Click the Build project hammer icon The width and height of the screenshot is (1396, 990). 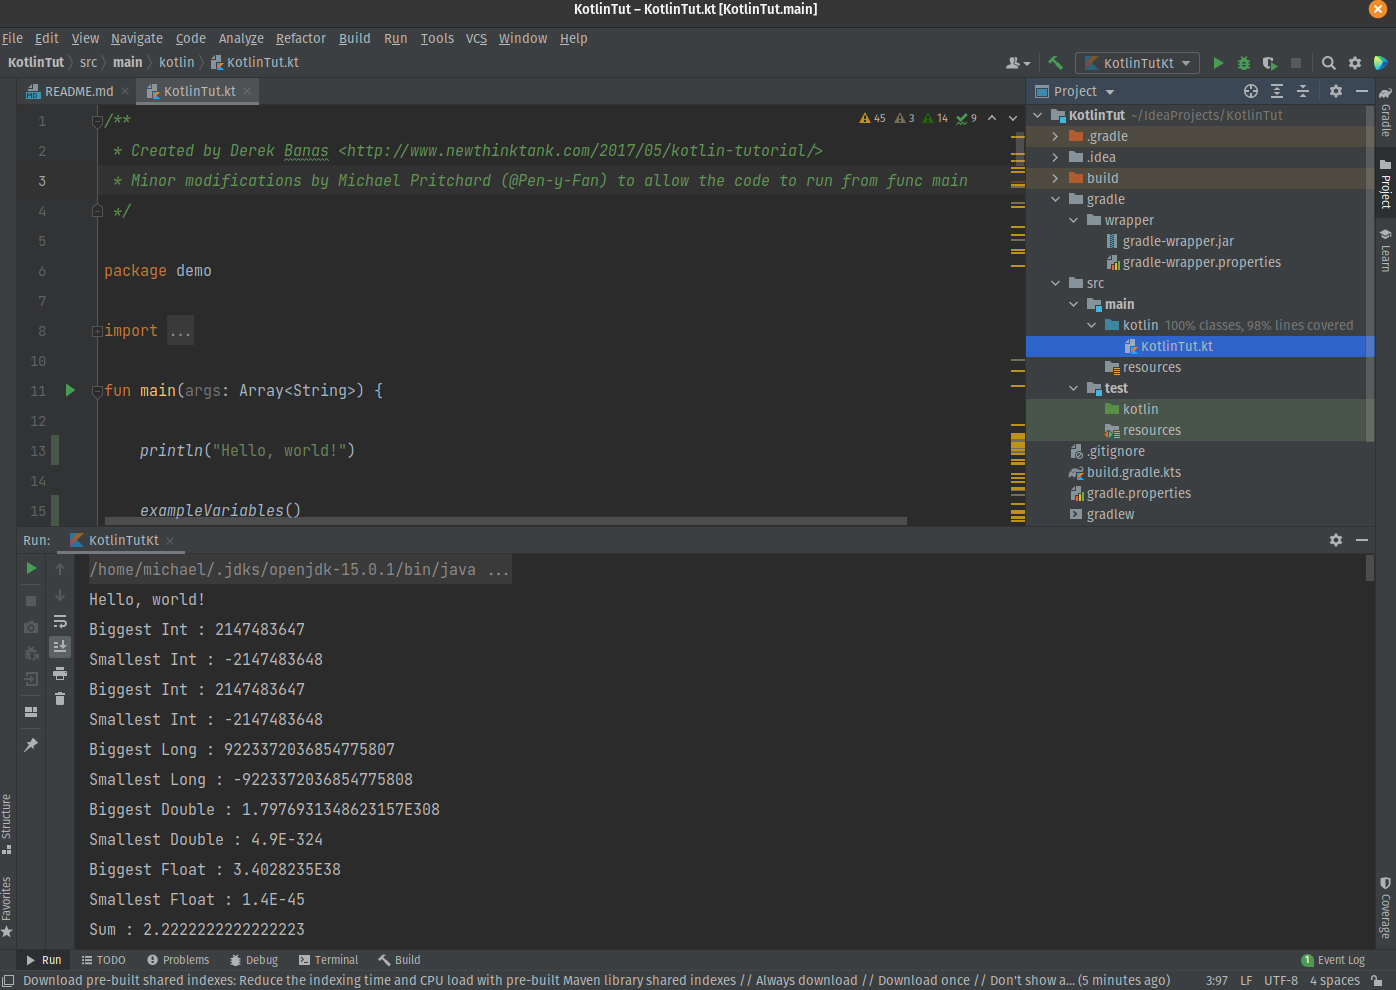click(x=1055, y=62)
